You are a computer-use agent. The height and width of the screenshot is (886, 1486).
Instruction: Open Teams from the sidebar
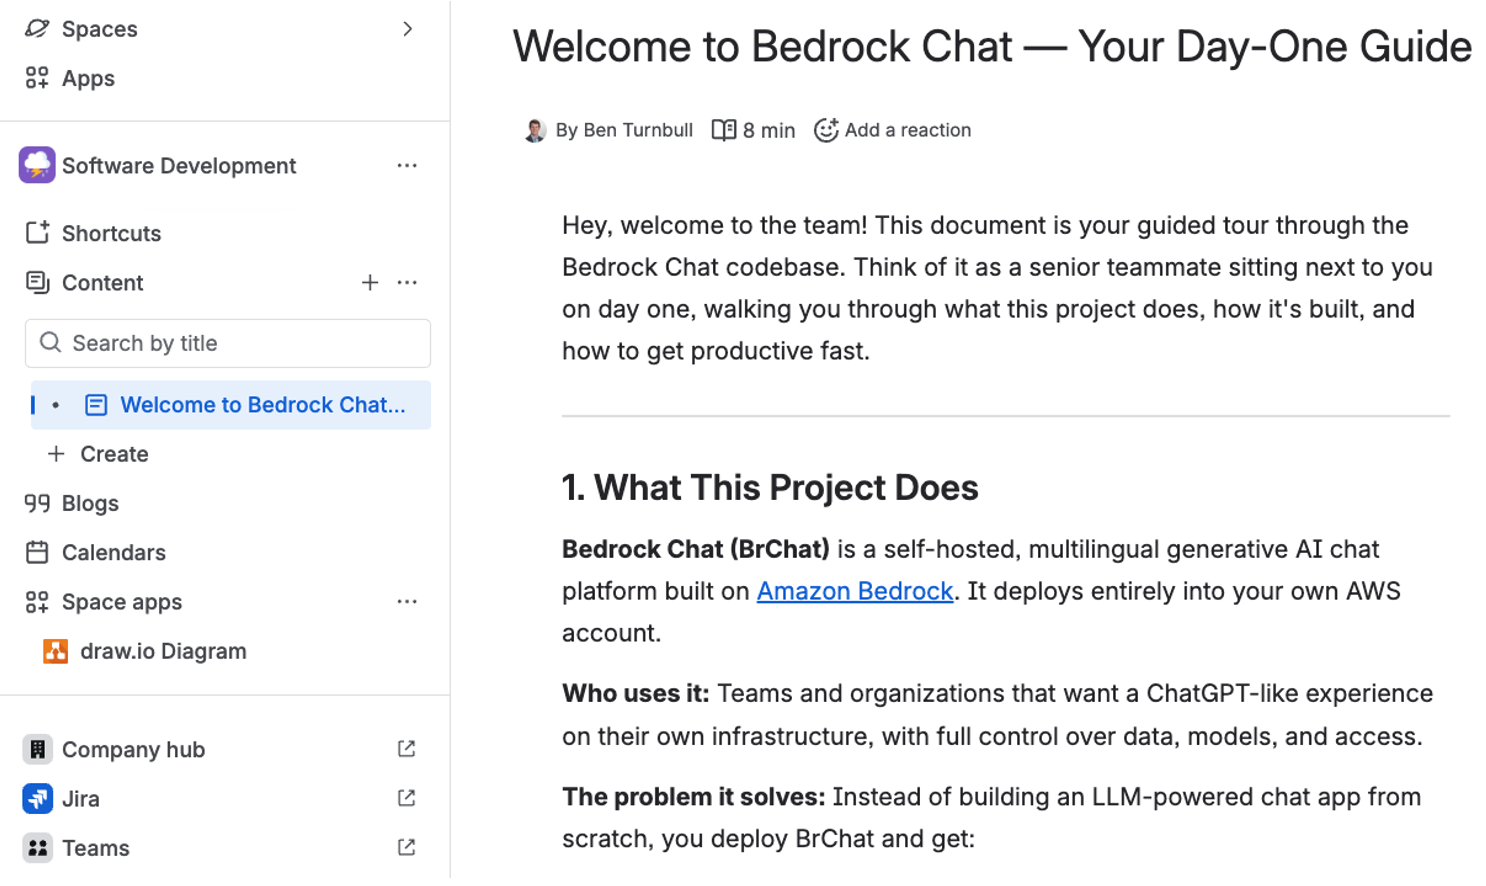[x=95, y=848]
